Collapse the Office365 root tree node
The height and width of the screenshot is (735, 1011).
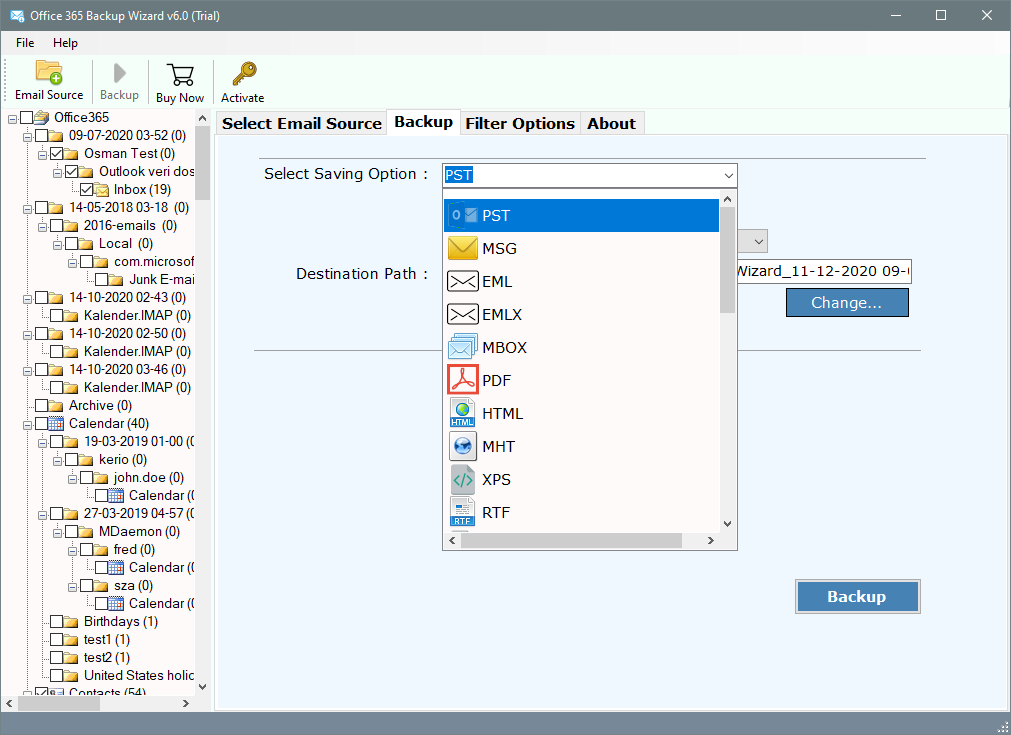coord(12,119)
